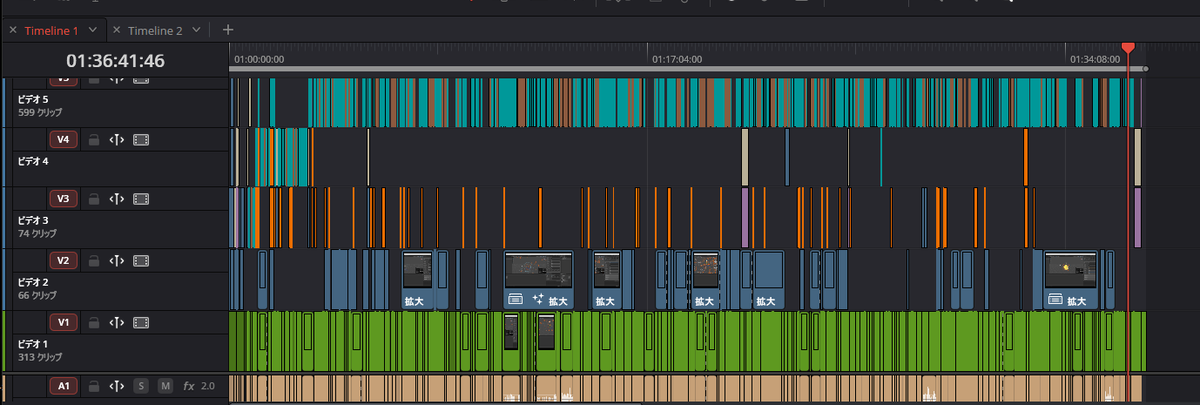Disable video track V2 with filmstrip icon
Screen dimensions: 1200x405
click(141, 261)
